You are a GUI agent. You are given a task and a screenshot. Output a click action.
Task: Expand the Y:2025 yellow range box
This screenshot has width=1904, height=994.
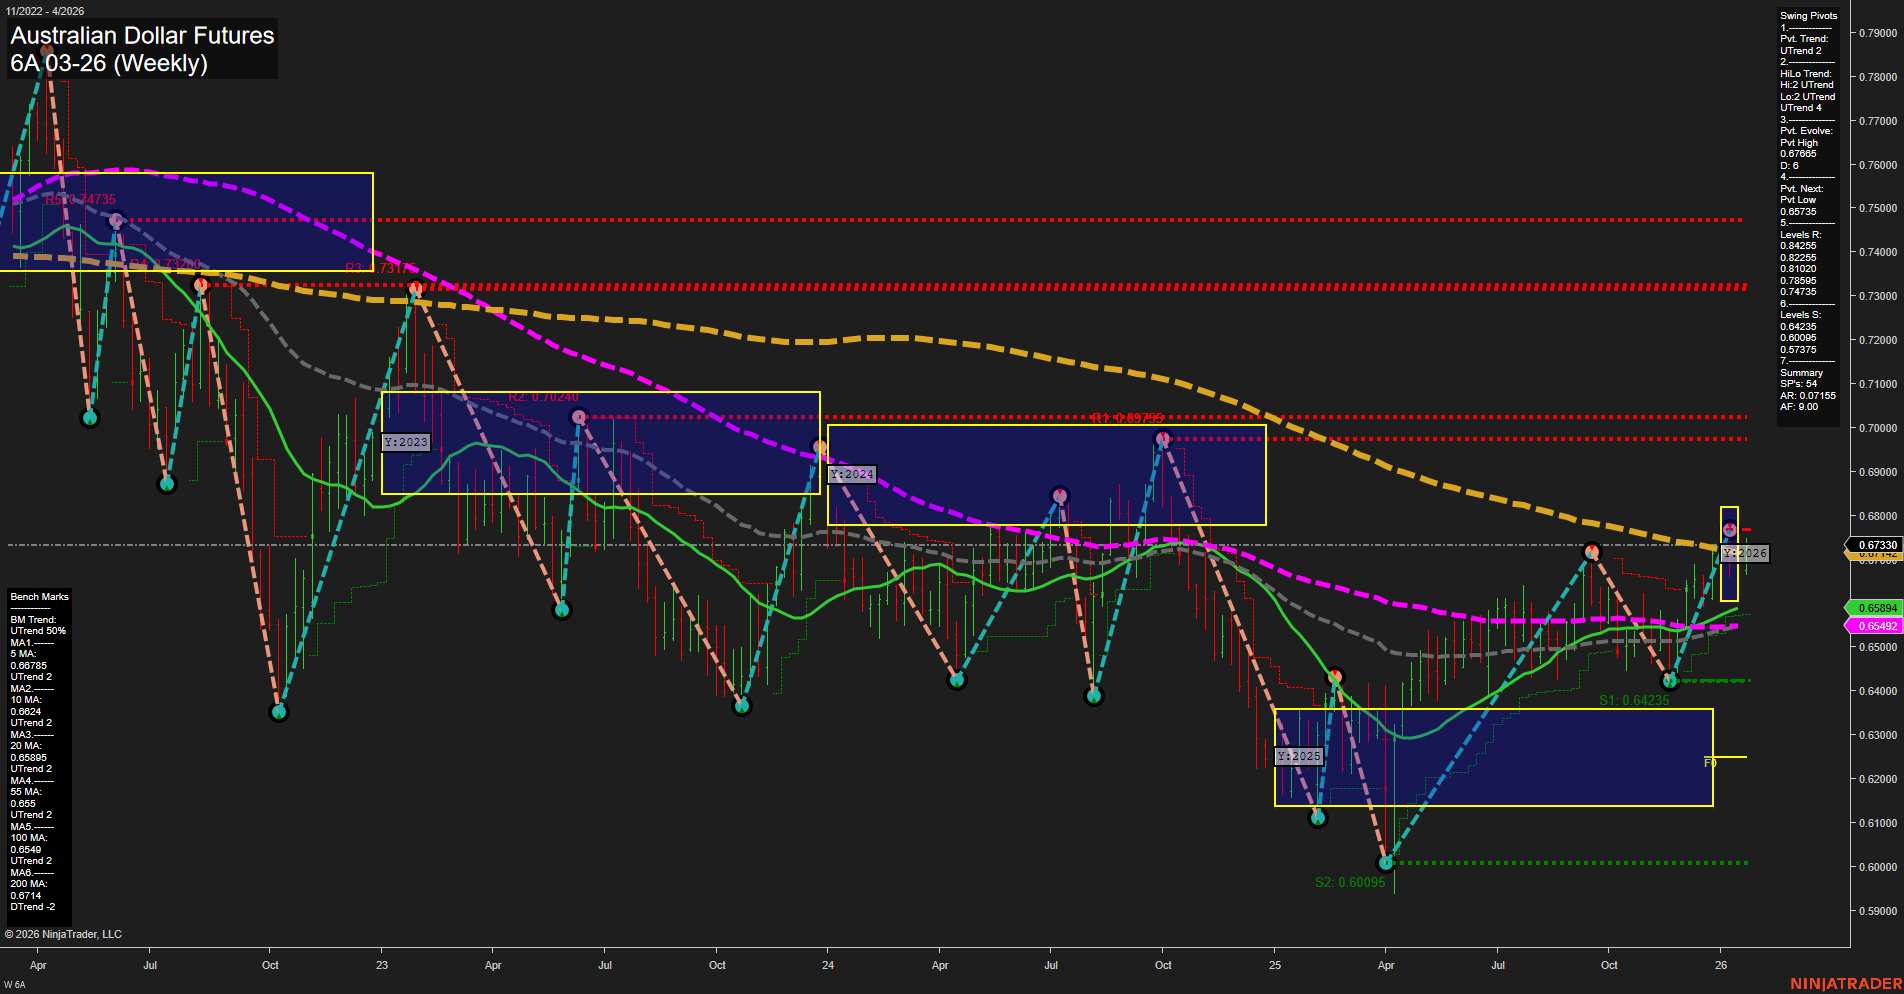1493,760
